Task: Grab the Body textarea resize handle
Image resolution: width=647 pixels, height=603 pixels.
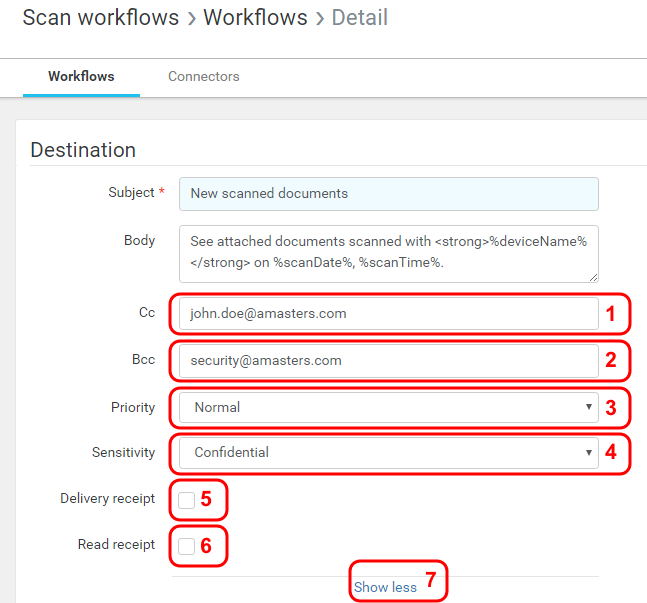Action: point(593,276)
